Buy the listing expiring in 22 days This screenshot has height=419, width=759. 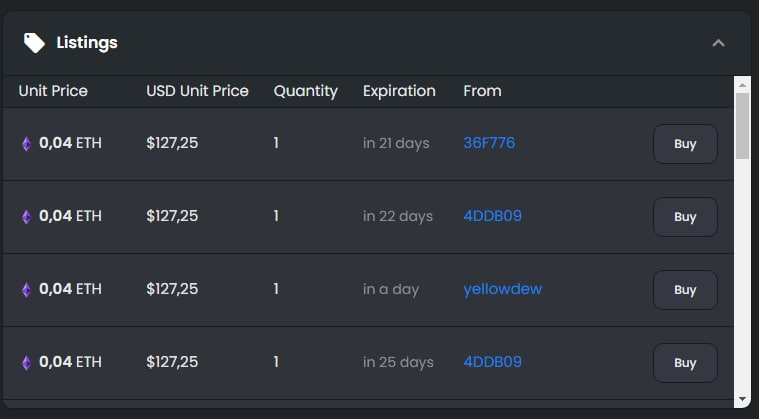pyautogui.click(x=685, y=217)
